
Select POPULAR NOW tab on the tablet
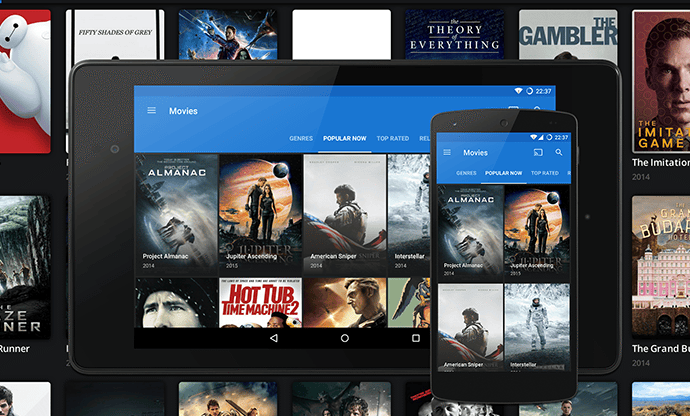[345, 138]
